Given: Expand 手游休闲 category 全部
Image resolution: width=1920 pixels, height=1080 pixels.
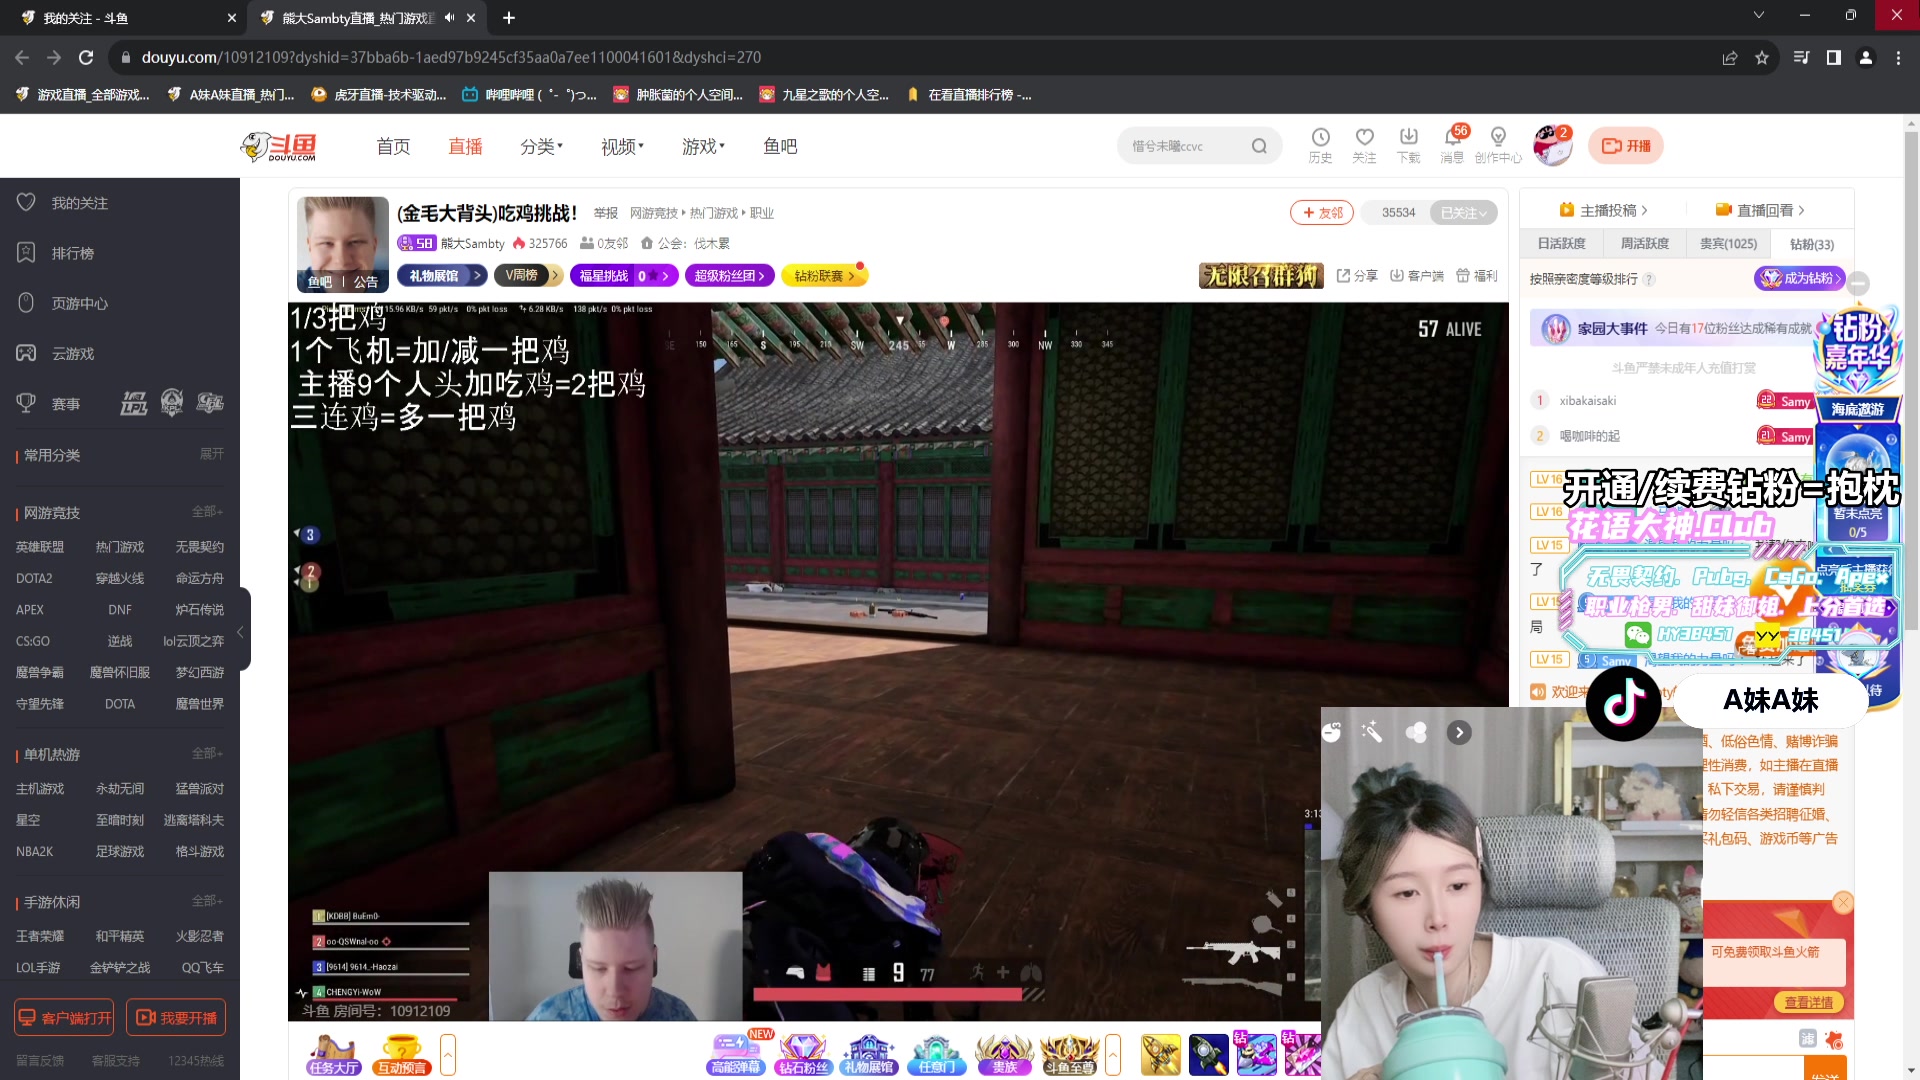Looking at the screenshot, I should (207, 901).
